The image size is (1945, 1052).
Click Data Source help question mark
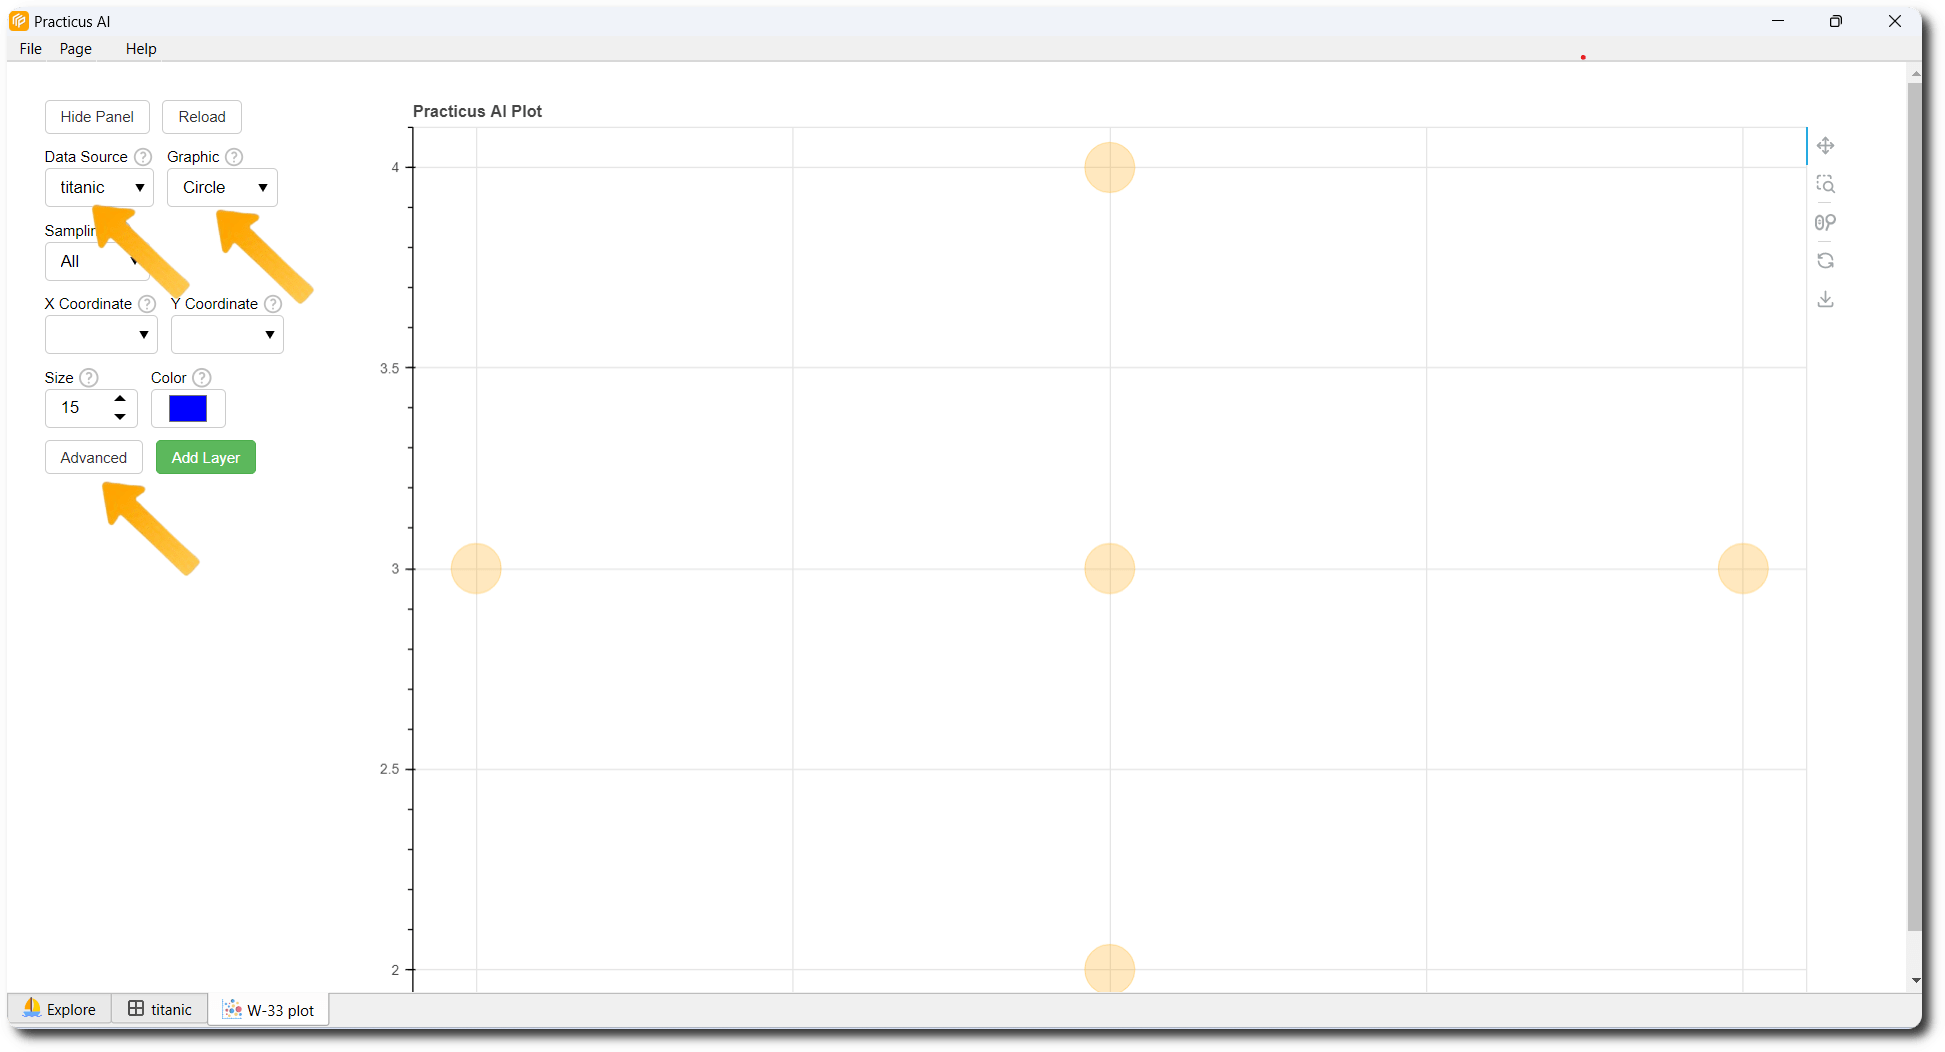(x=143, y=157)
